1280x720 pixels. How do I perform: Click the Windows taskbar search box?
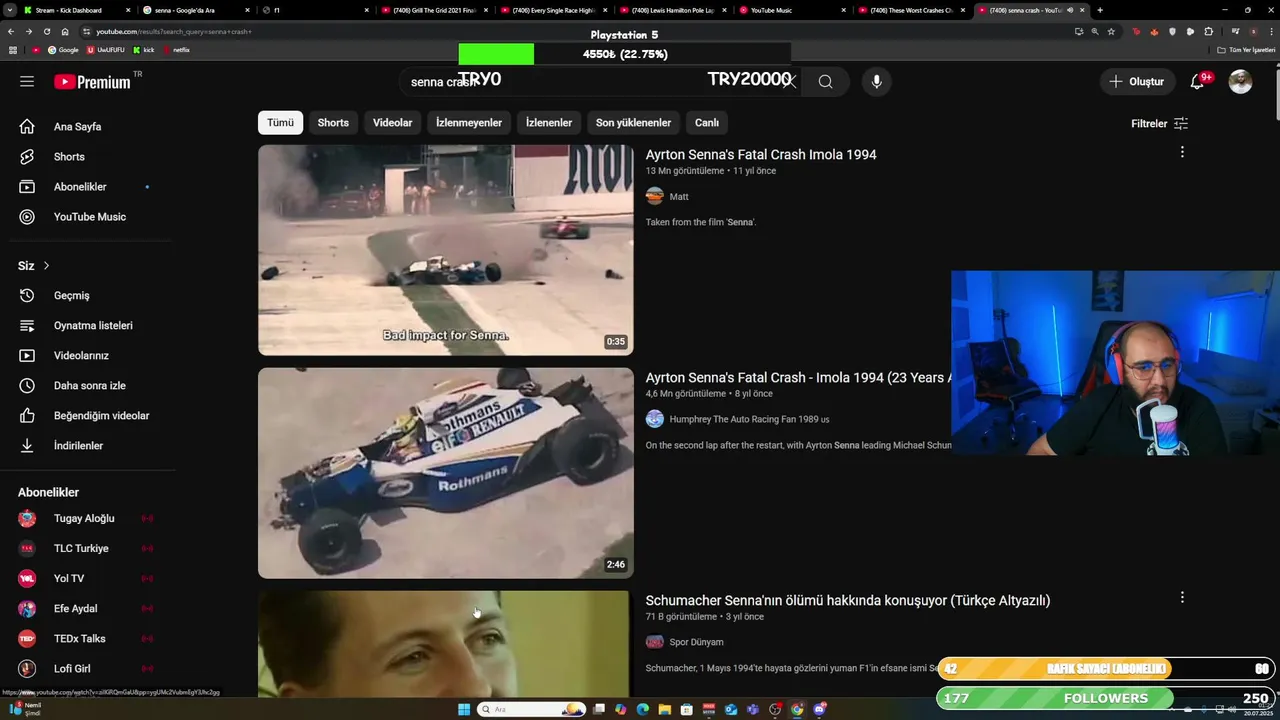532,709
